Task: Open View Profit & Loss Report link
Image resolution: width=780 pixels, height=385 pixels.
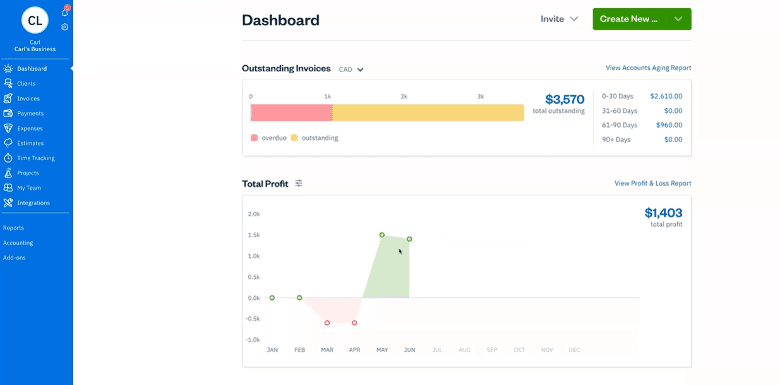Action: point(653,184)
